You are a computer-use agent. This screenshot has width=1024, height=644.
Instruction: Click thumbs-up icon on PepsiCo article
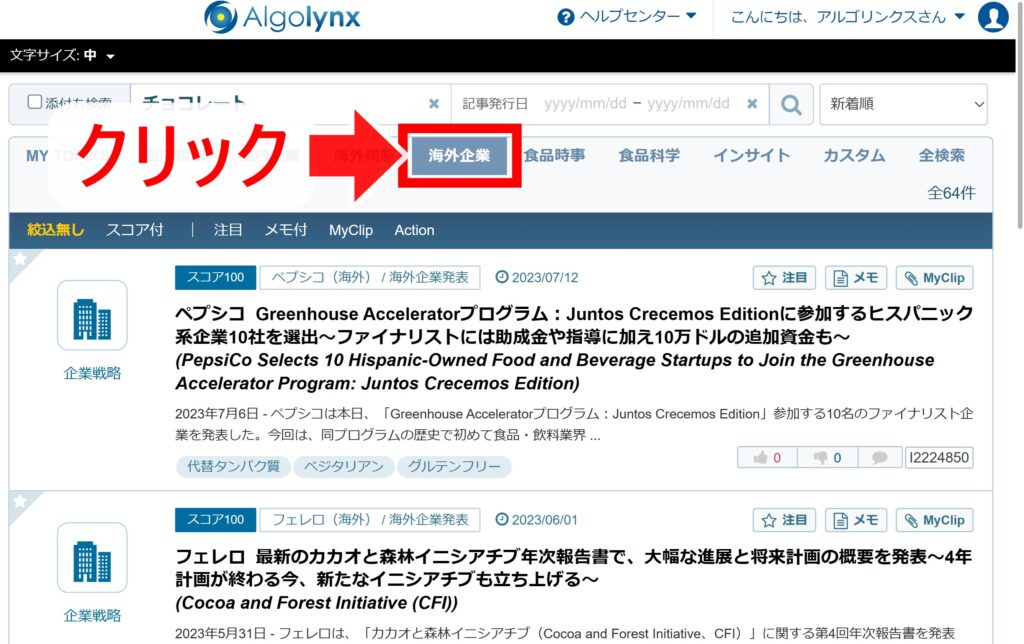click(768, 458)
